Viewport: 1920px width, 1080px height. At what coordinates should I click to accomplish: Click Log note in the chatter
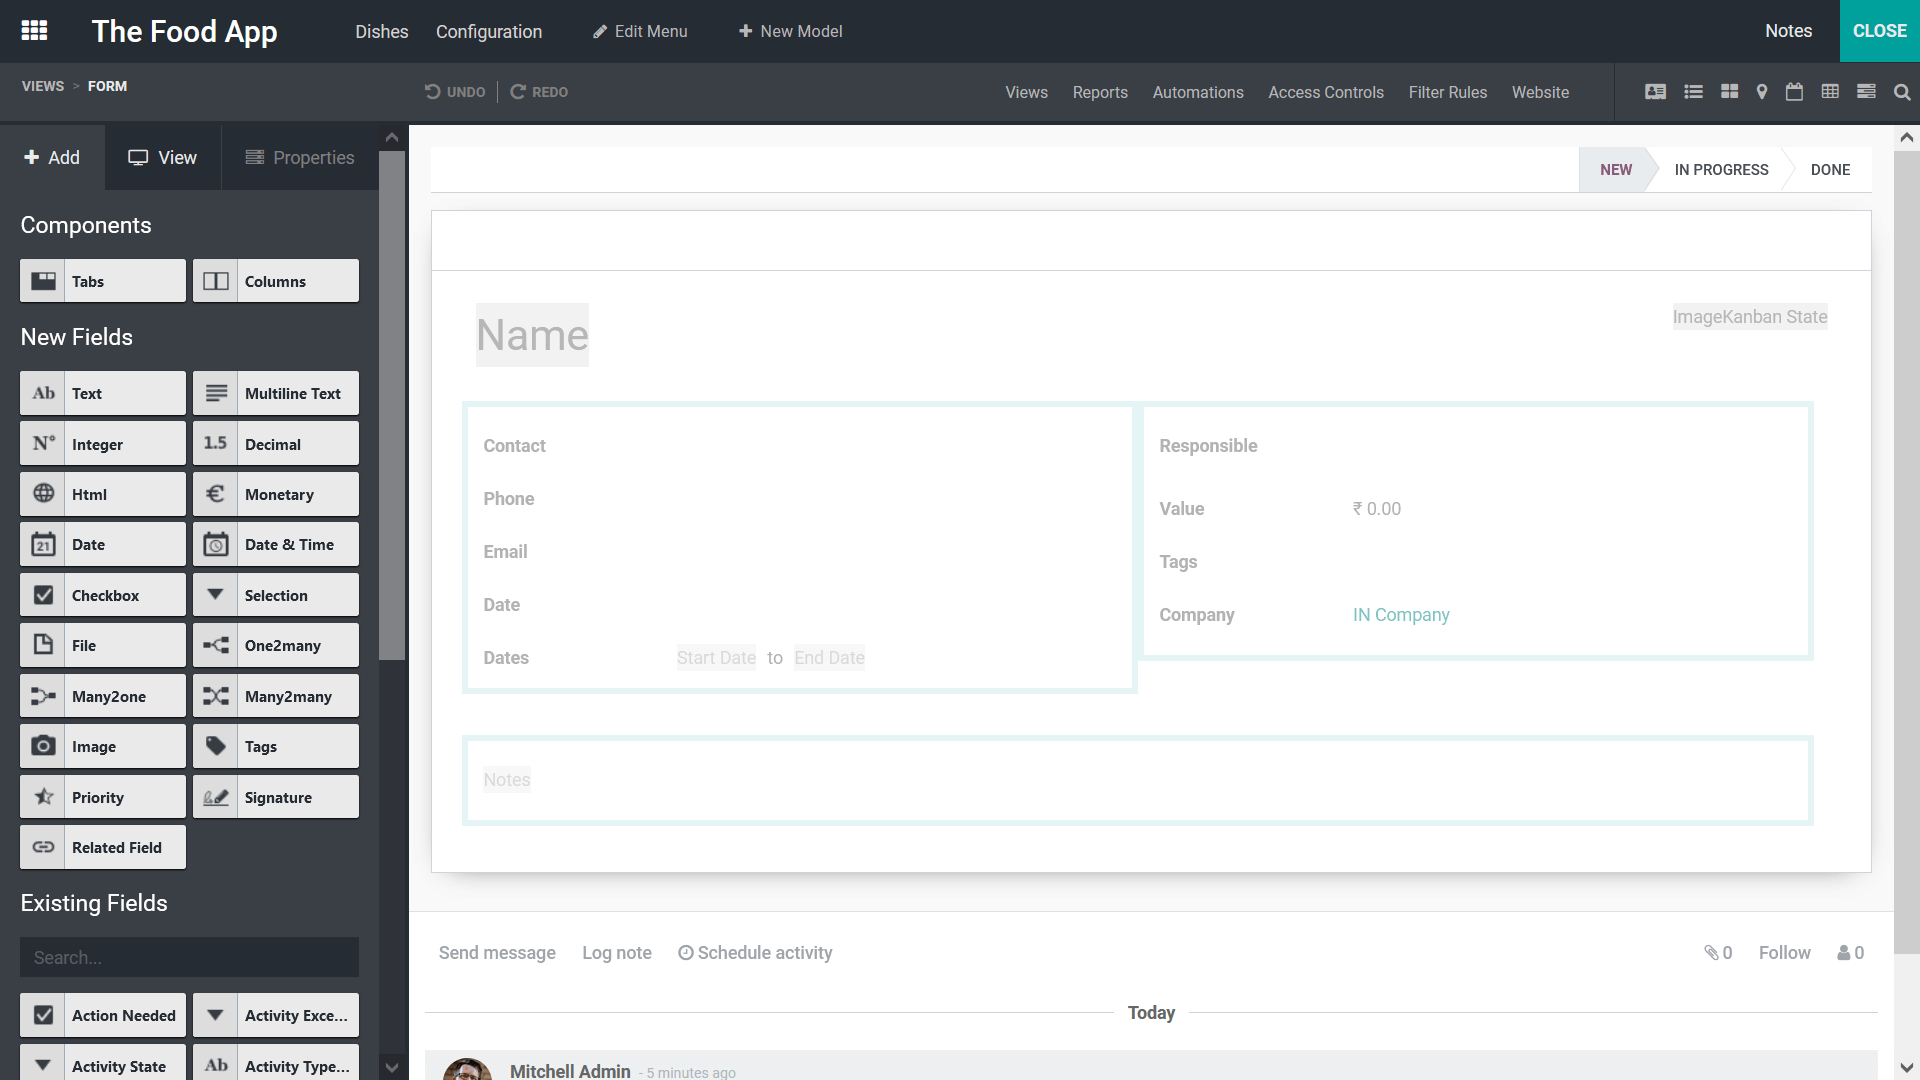(617, 953)
